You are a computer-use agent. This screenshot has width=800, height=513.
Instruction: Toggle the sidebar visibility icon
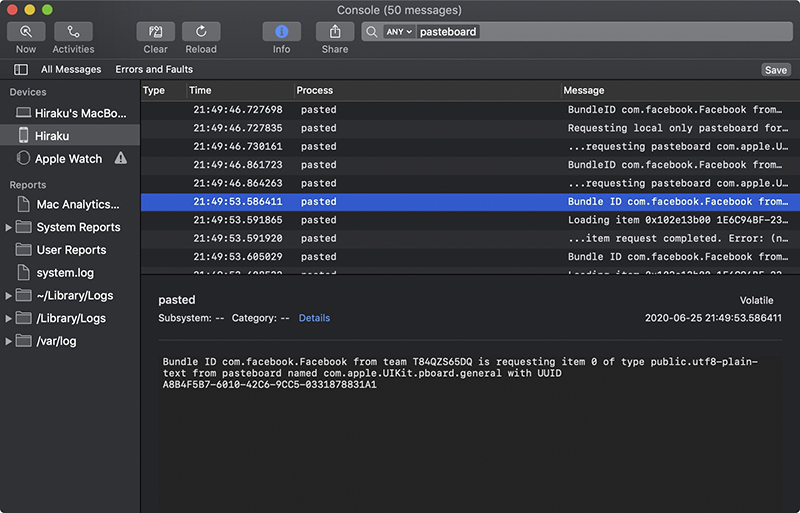click(x=21, y=69)
